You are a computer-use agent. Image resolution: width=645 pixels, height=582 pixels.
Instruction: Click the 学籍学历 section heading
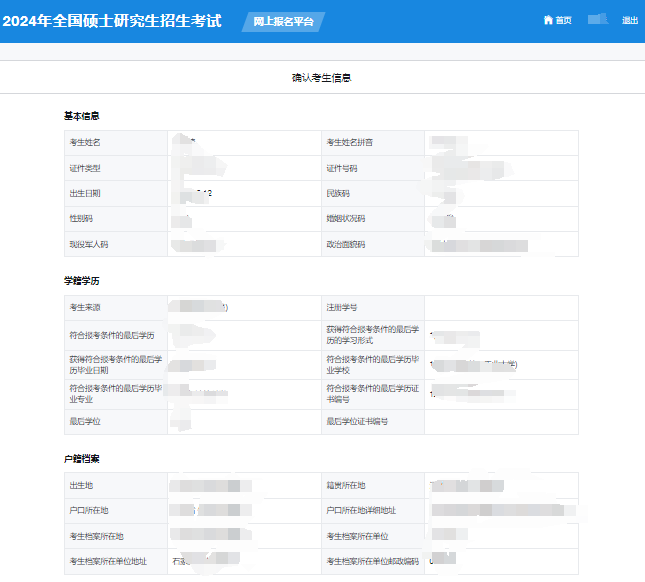tap(81, 282)
